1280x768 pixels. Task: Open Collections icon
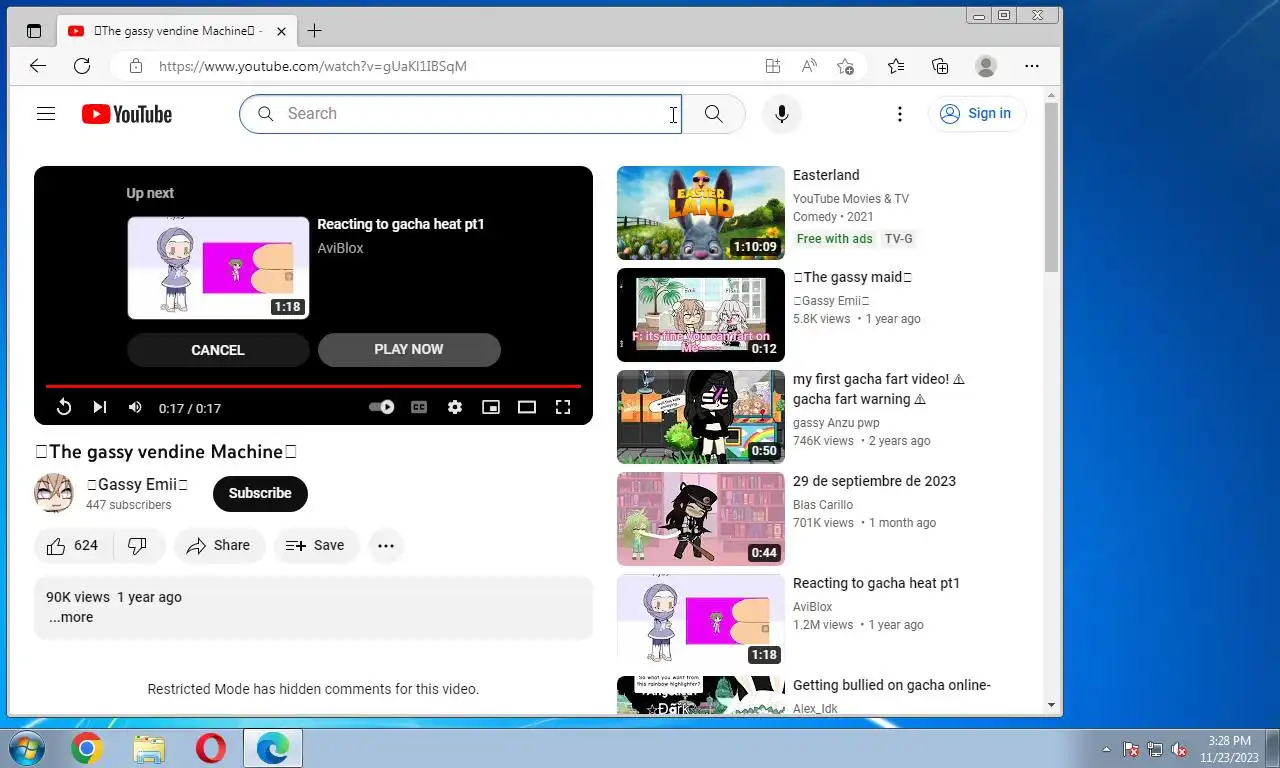(x=940, y=66)
